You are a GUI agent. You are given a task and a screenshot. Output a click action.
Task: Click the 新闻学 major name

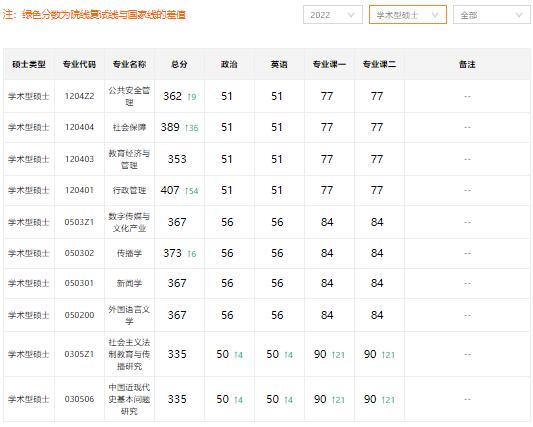[129, 283]
